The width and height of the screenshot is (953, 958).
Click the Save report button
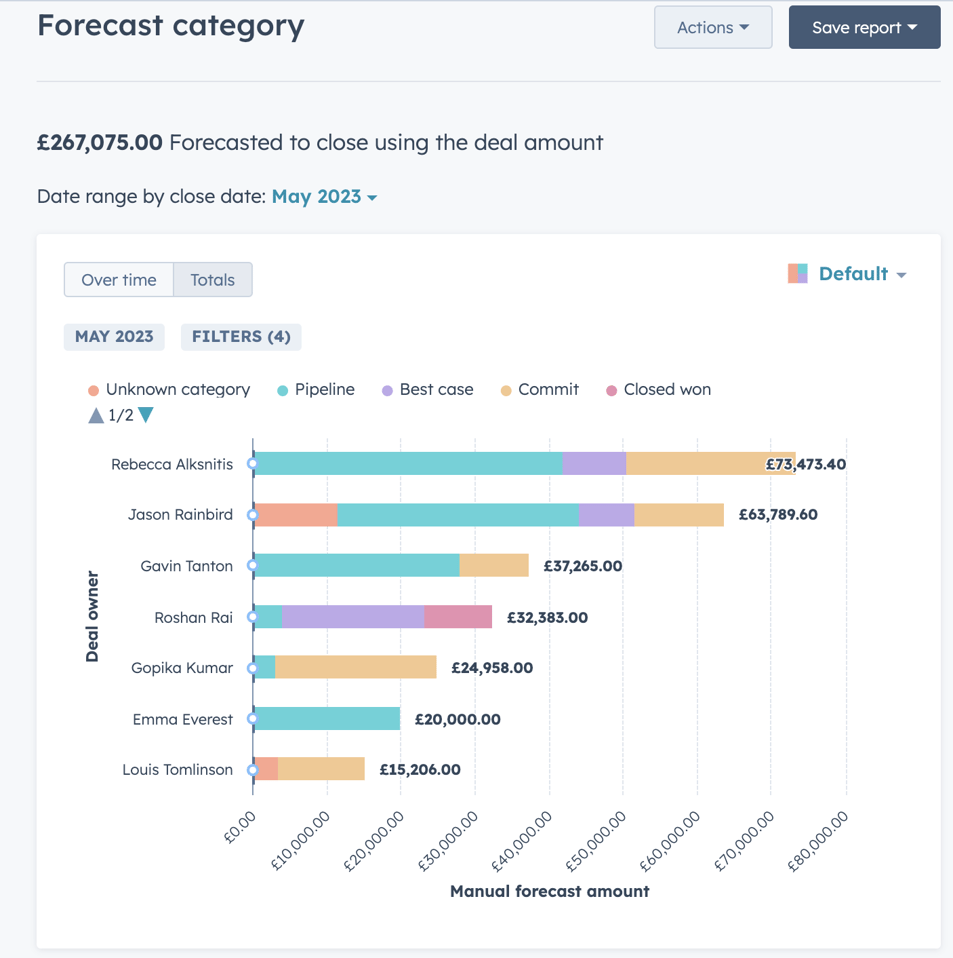863,27
